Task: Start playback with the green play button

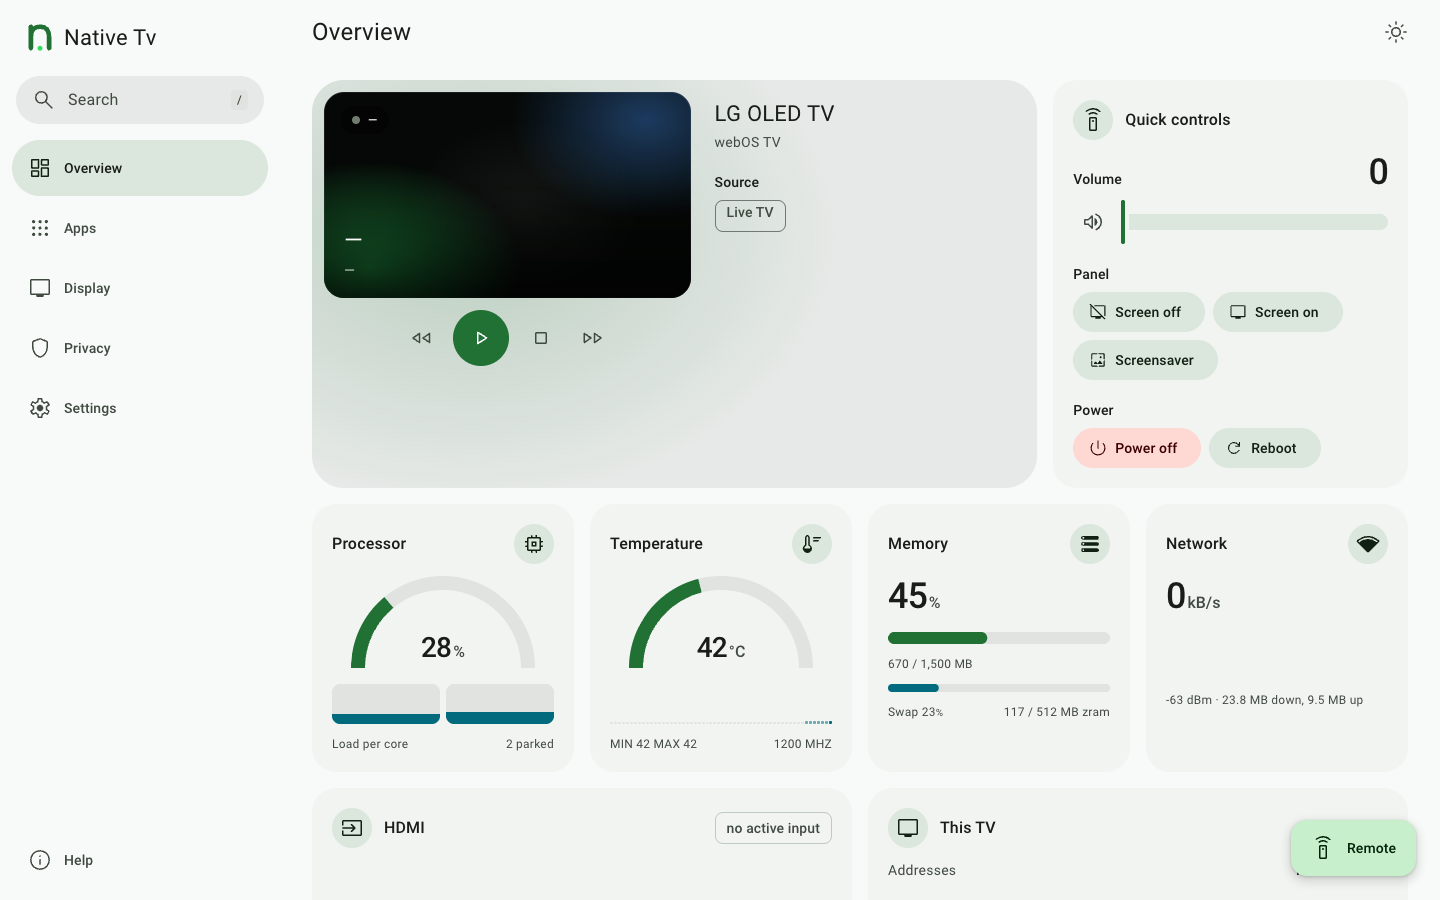Action: pos(481,338)
